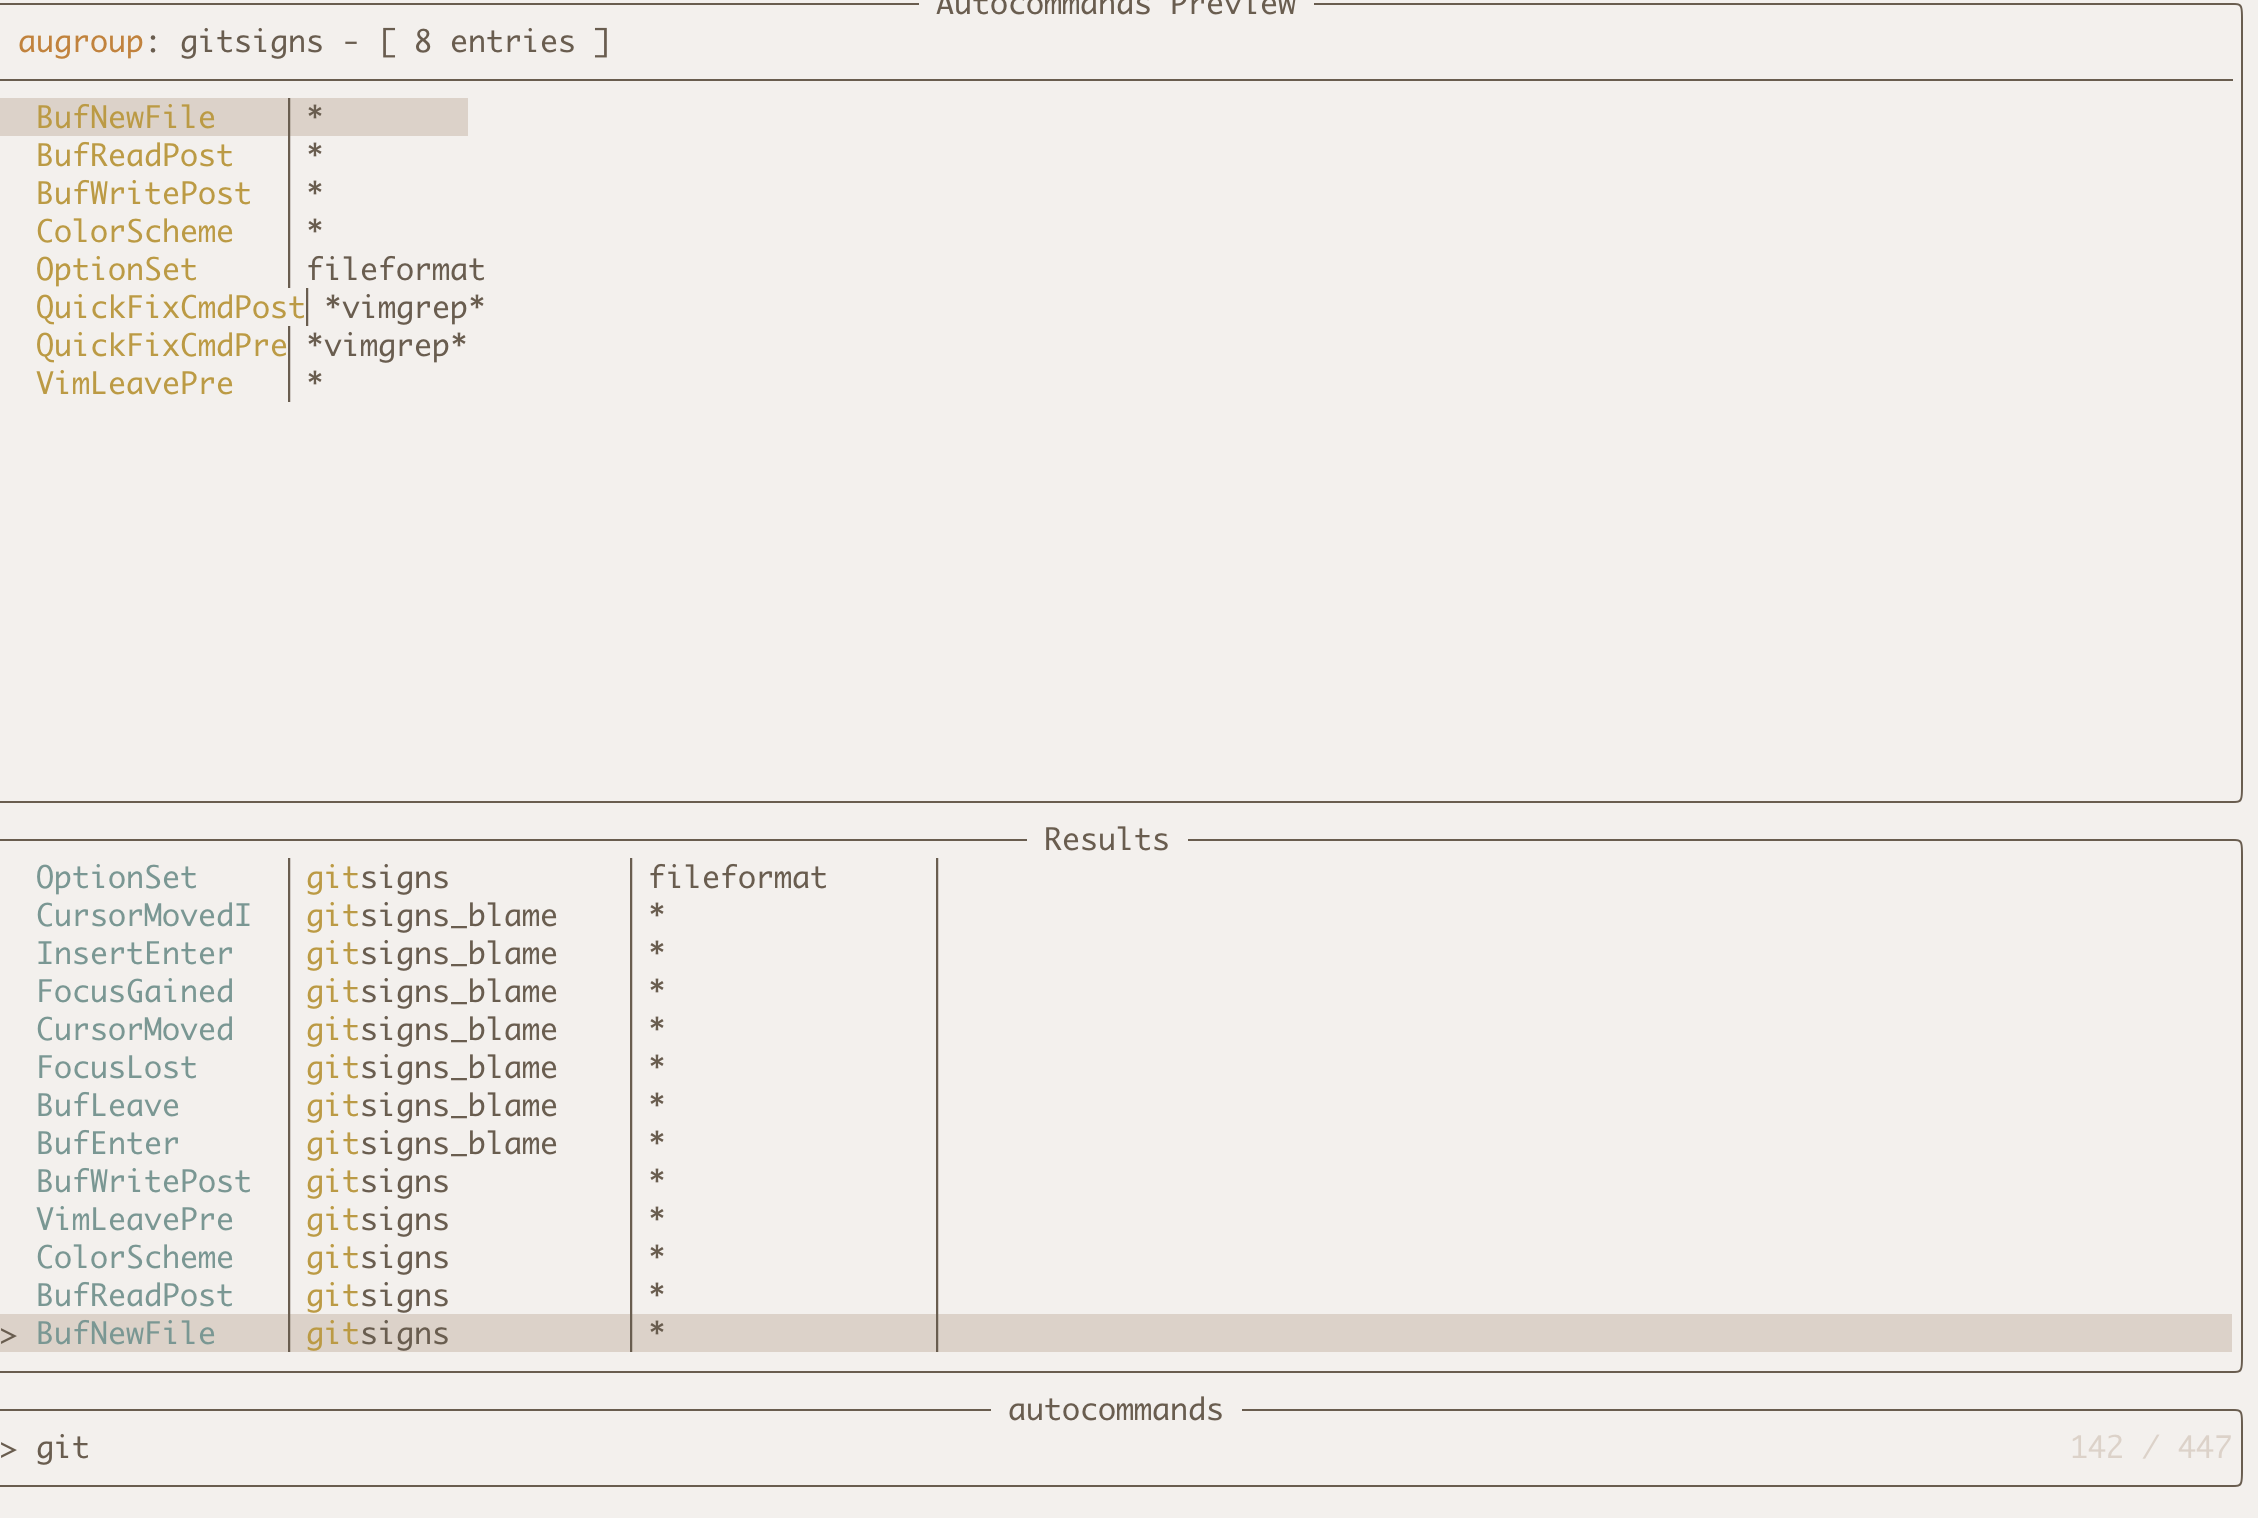
Task: Click the 142 / 447 match counter
Action: [2151, 1446]
